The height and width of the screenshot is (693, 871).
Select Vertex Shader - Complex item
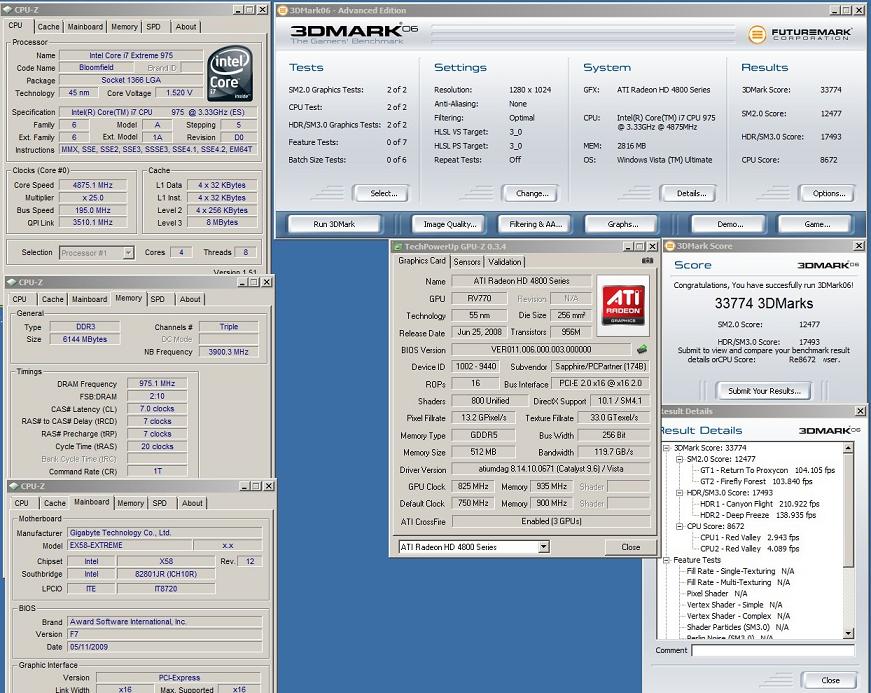[x=738, y=616]
